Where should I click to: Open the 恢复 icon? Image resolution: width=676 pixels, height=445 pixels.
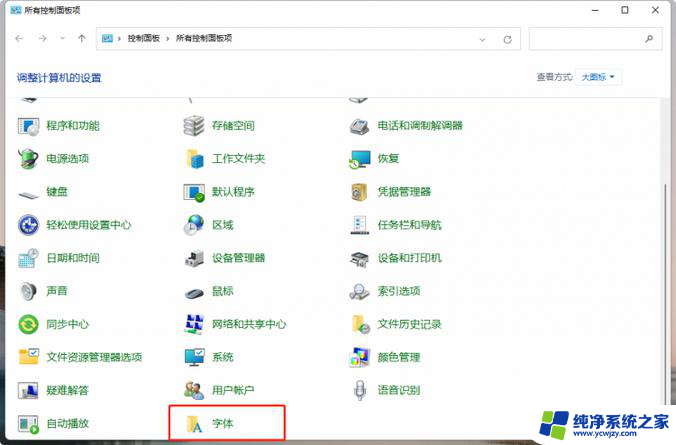pos(360,159)
